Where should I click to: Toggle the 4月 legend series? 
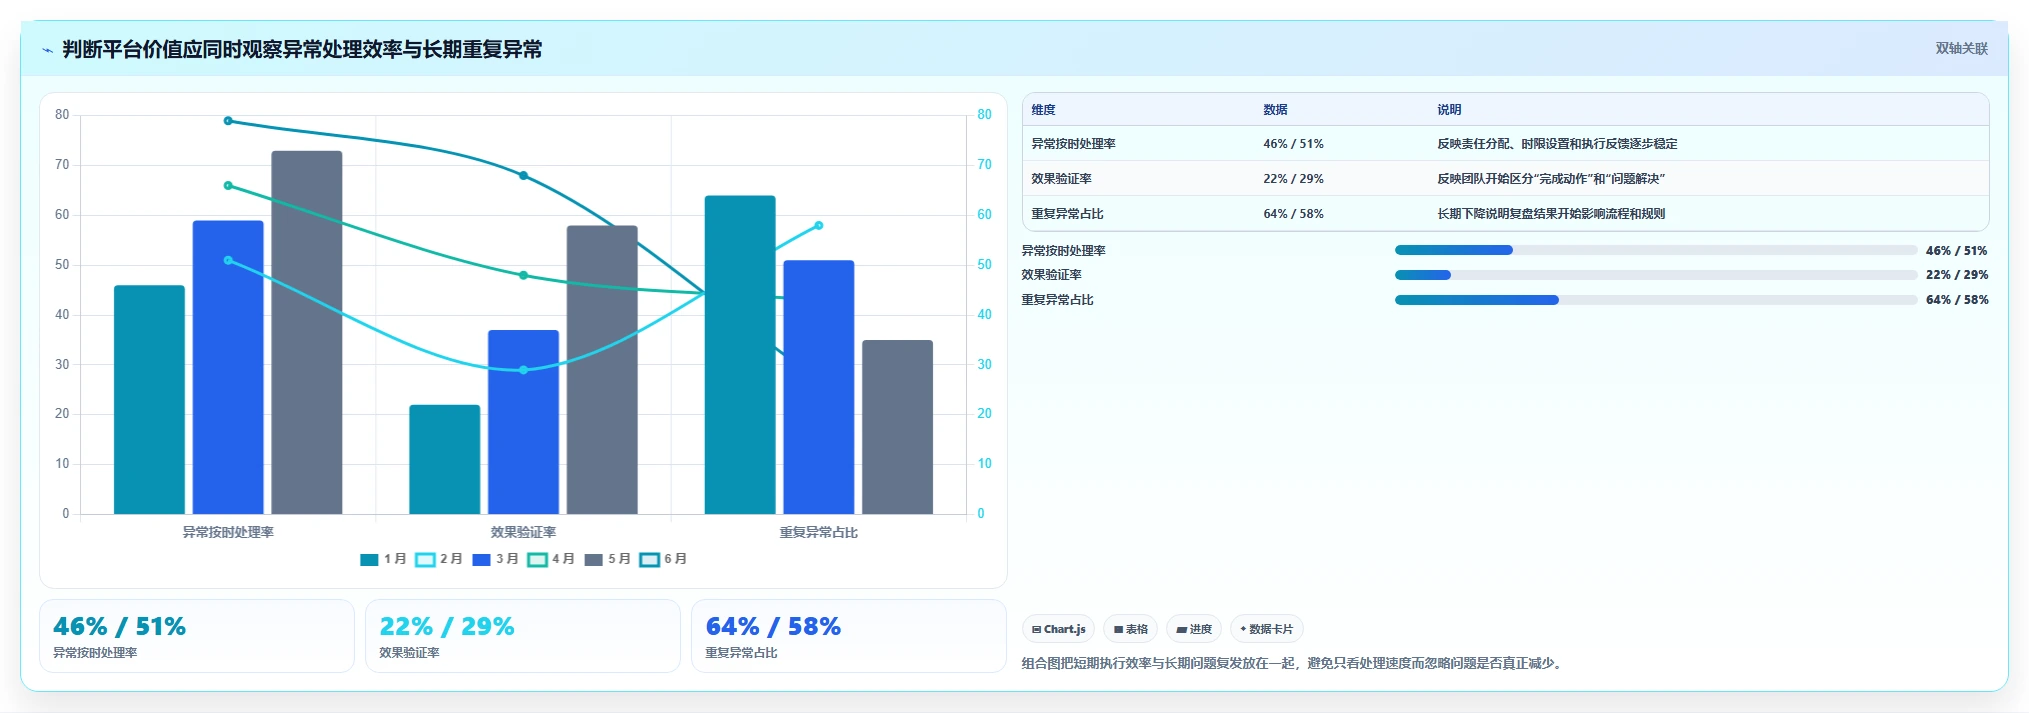coord(551,559)
